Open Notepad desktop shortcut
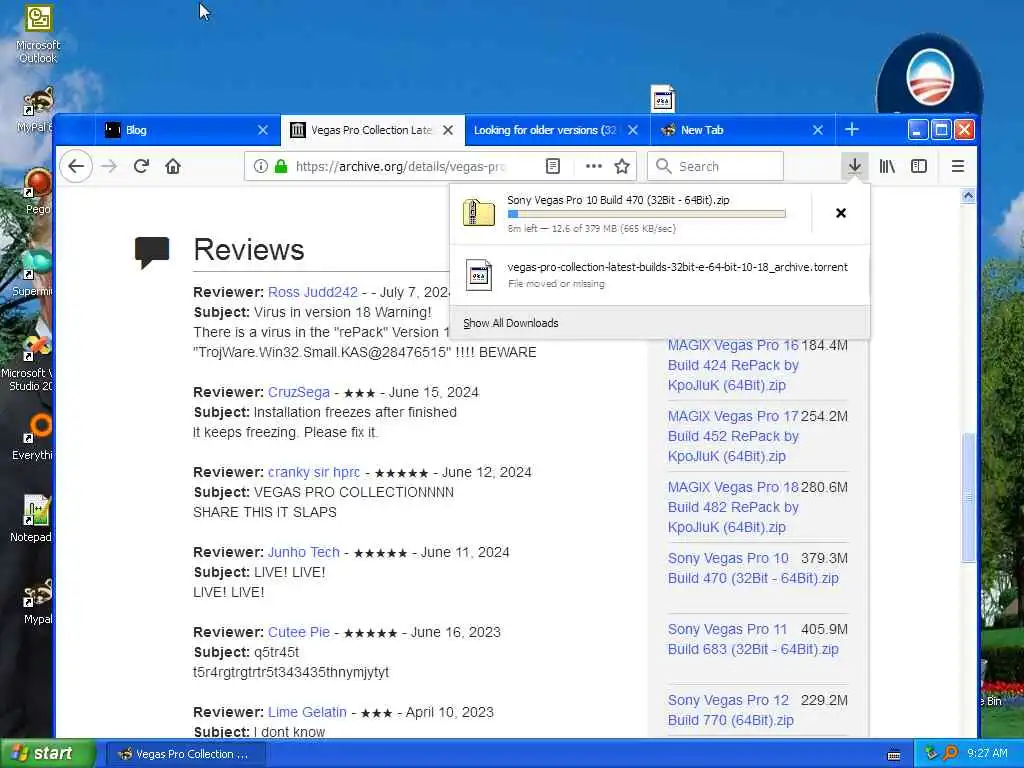The image size is (1024, 768). click(x=31, y=519)
